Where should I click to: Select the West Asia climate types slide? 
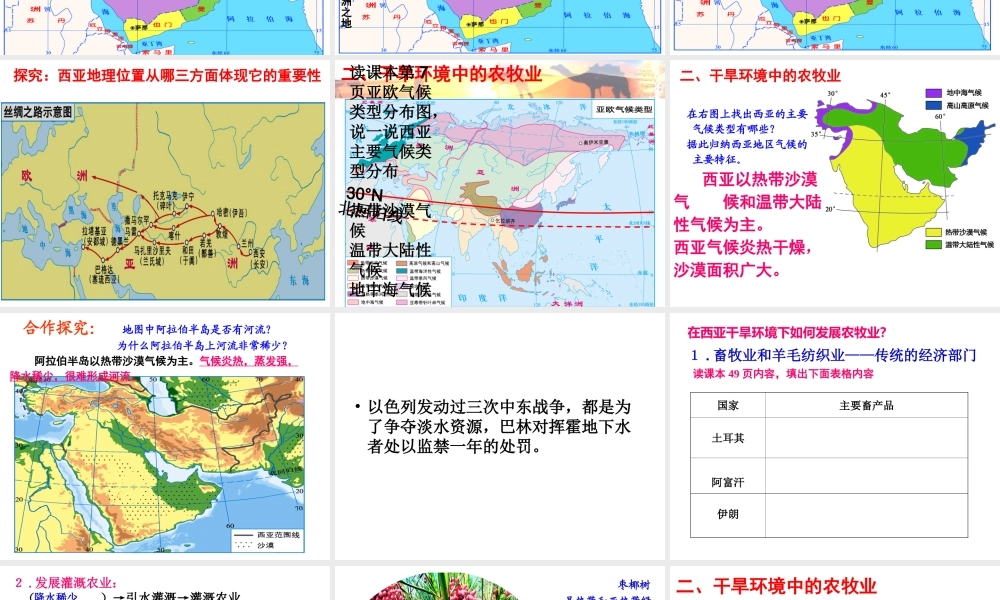coord(835,184)
